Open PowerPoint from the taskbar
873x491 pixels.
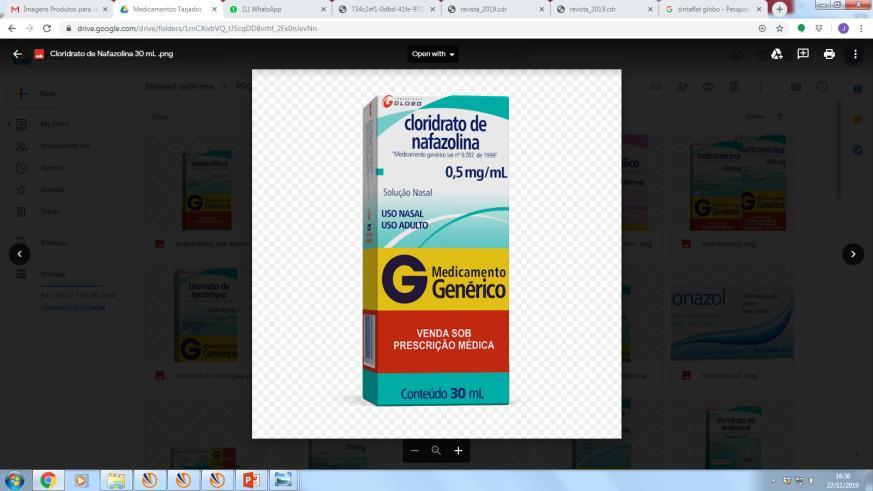click(251, 480)
